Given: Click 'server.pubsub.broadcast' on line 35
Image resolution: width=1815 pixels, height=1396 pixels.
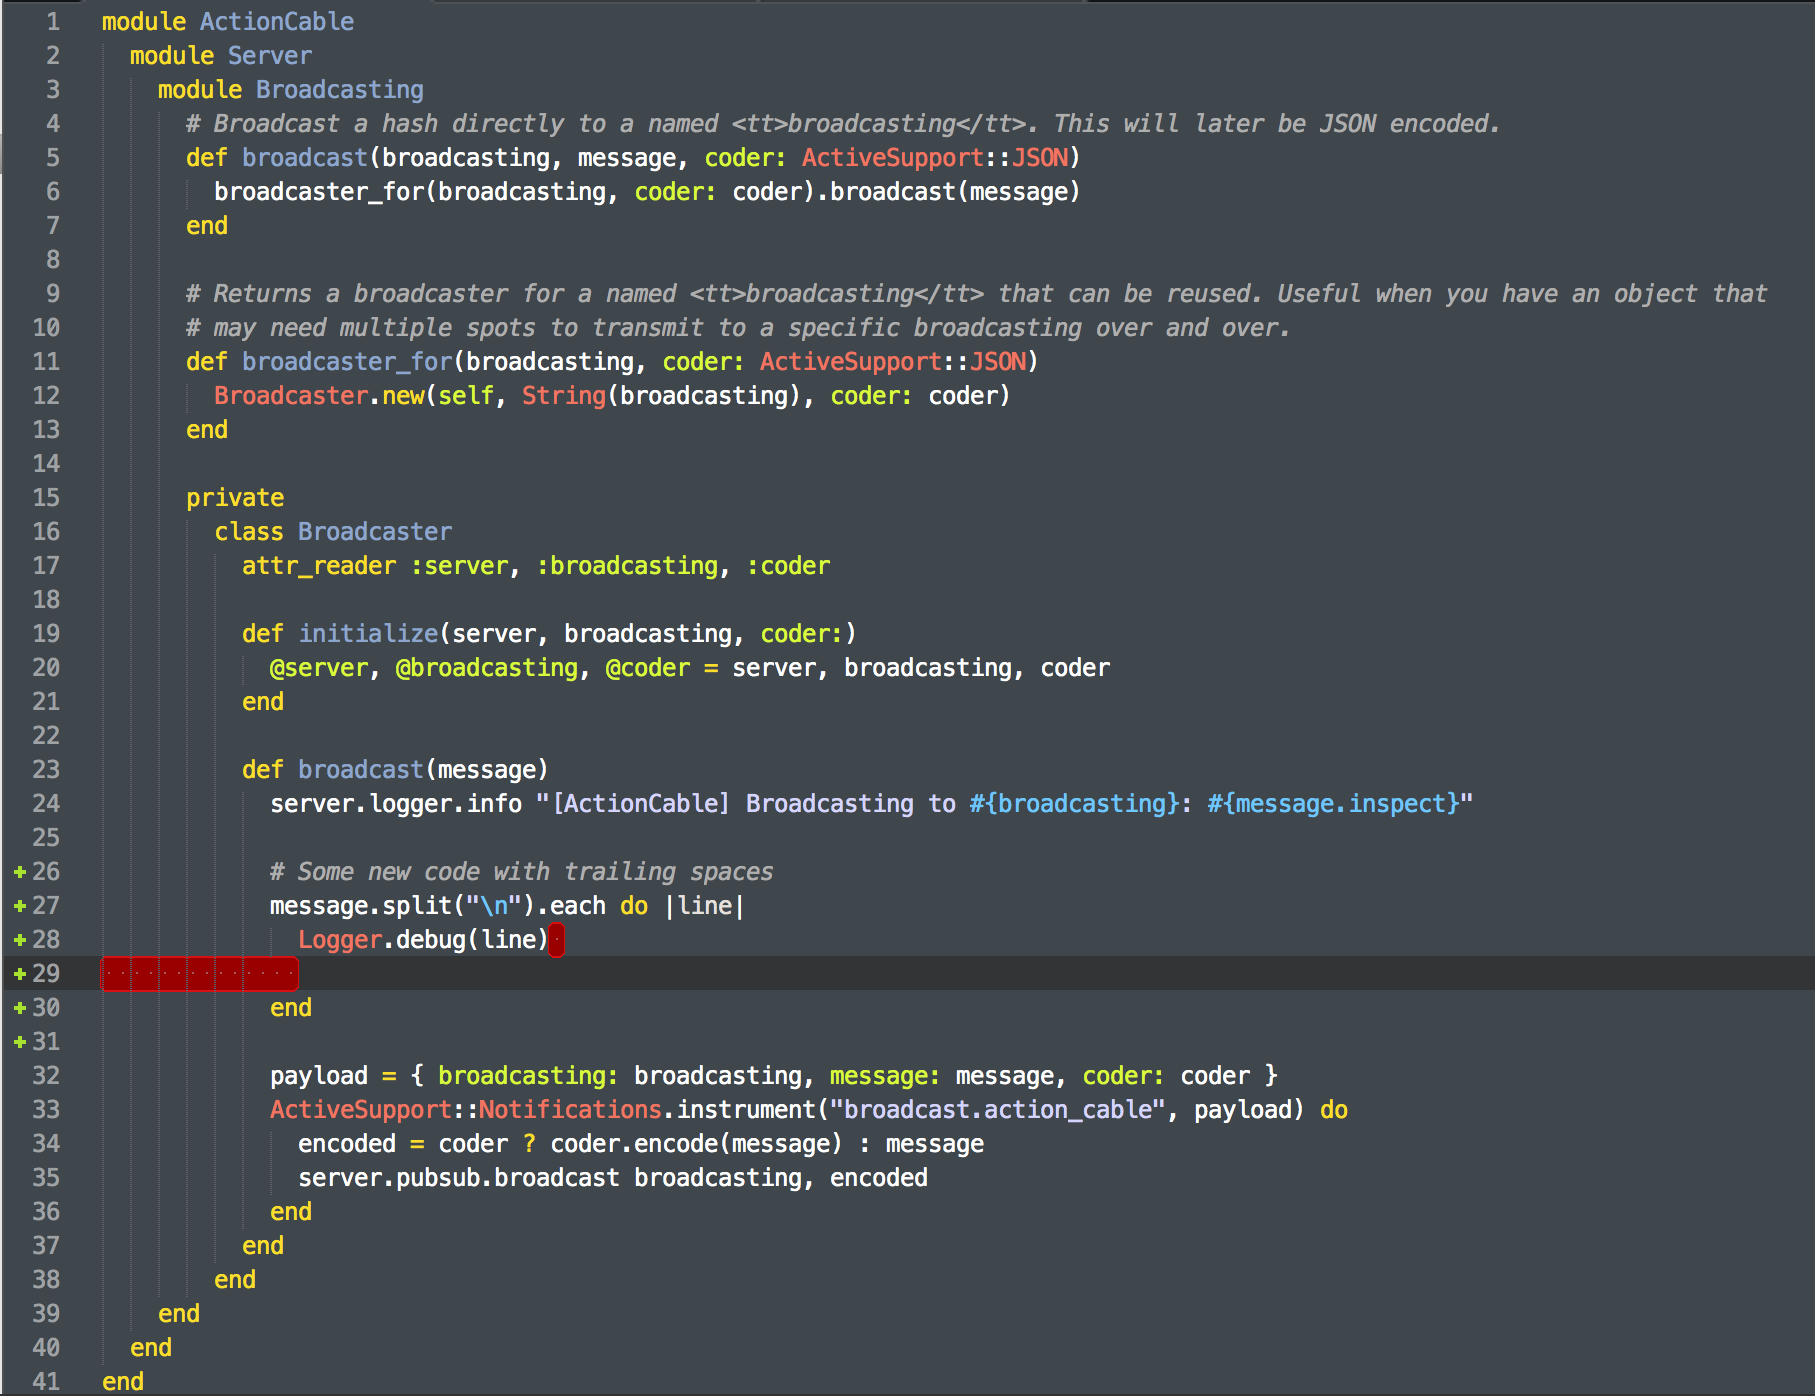Looking at the screenshot, I should [459, 1178].
